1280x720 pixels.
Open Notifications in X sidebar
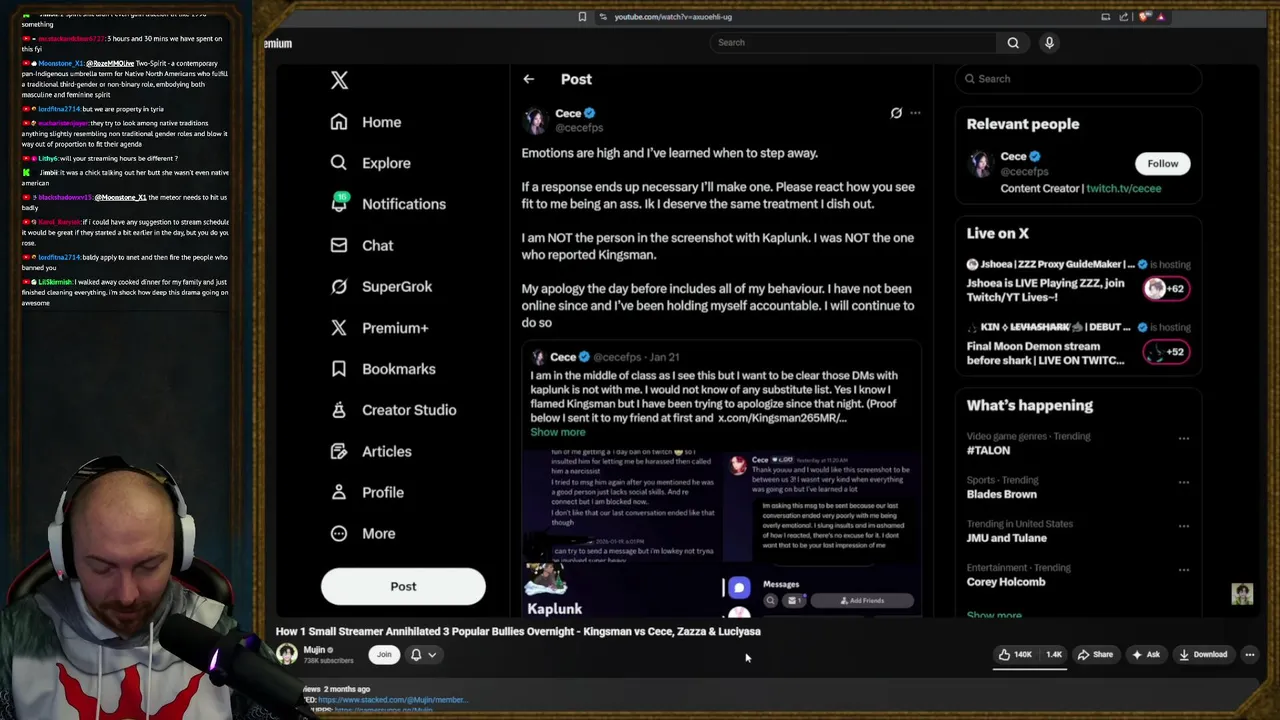(x=387, y=204)
